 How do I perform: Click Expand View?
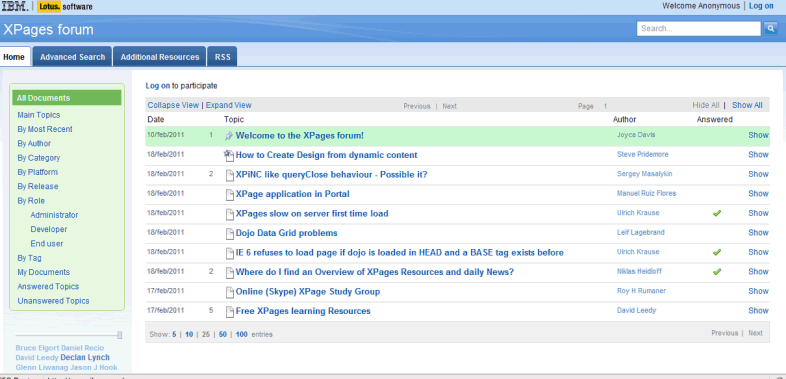point(229,105)
